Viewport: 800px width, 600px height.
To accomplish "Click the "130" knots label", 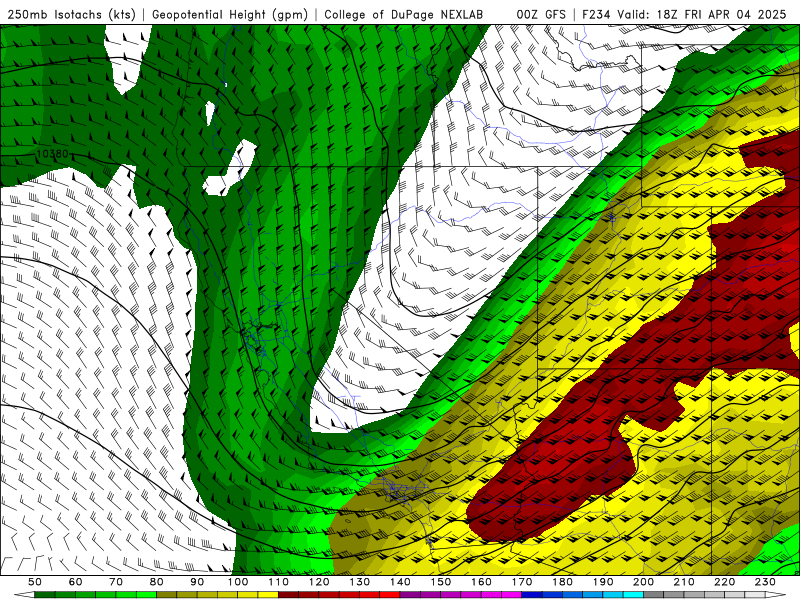I will 360,582.
